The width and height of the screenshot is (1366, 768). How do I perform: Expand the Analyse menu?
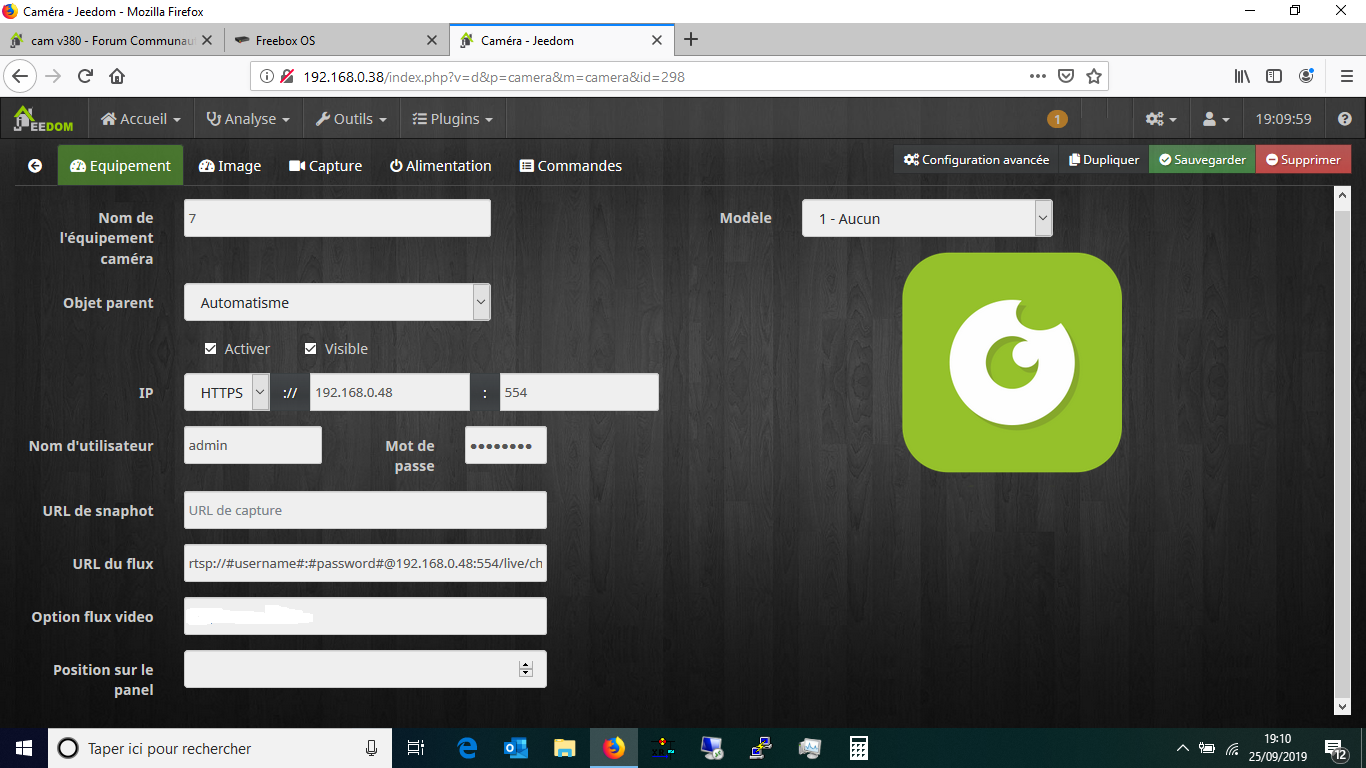[x=248, y=119]
